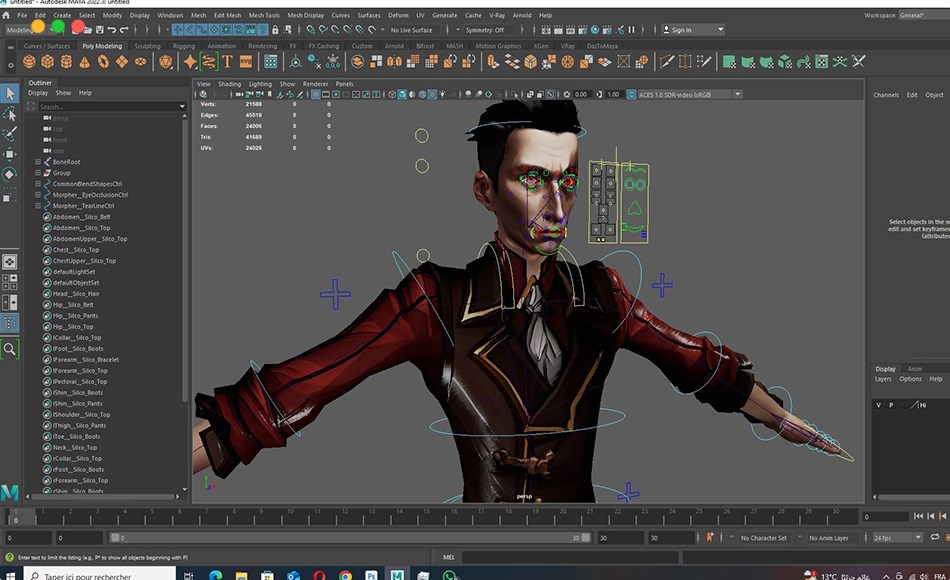Click the SVG import shelf icon
This screenshot has width=950, height=580.
click(x=245, y=62)
